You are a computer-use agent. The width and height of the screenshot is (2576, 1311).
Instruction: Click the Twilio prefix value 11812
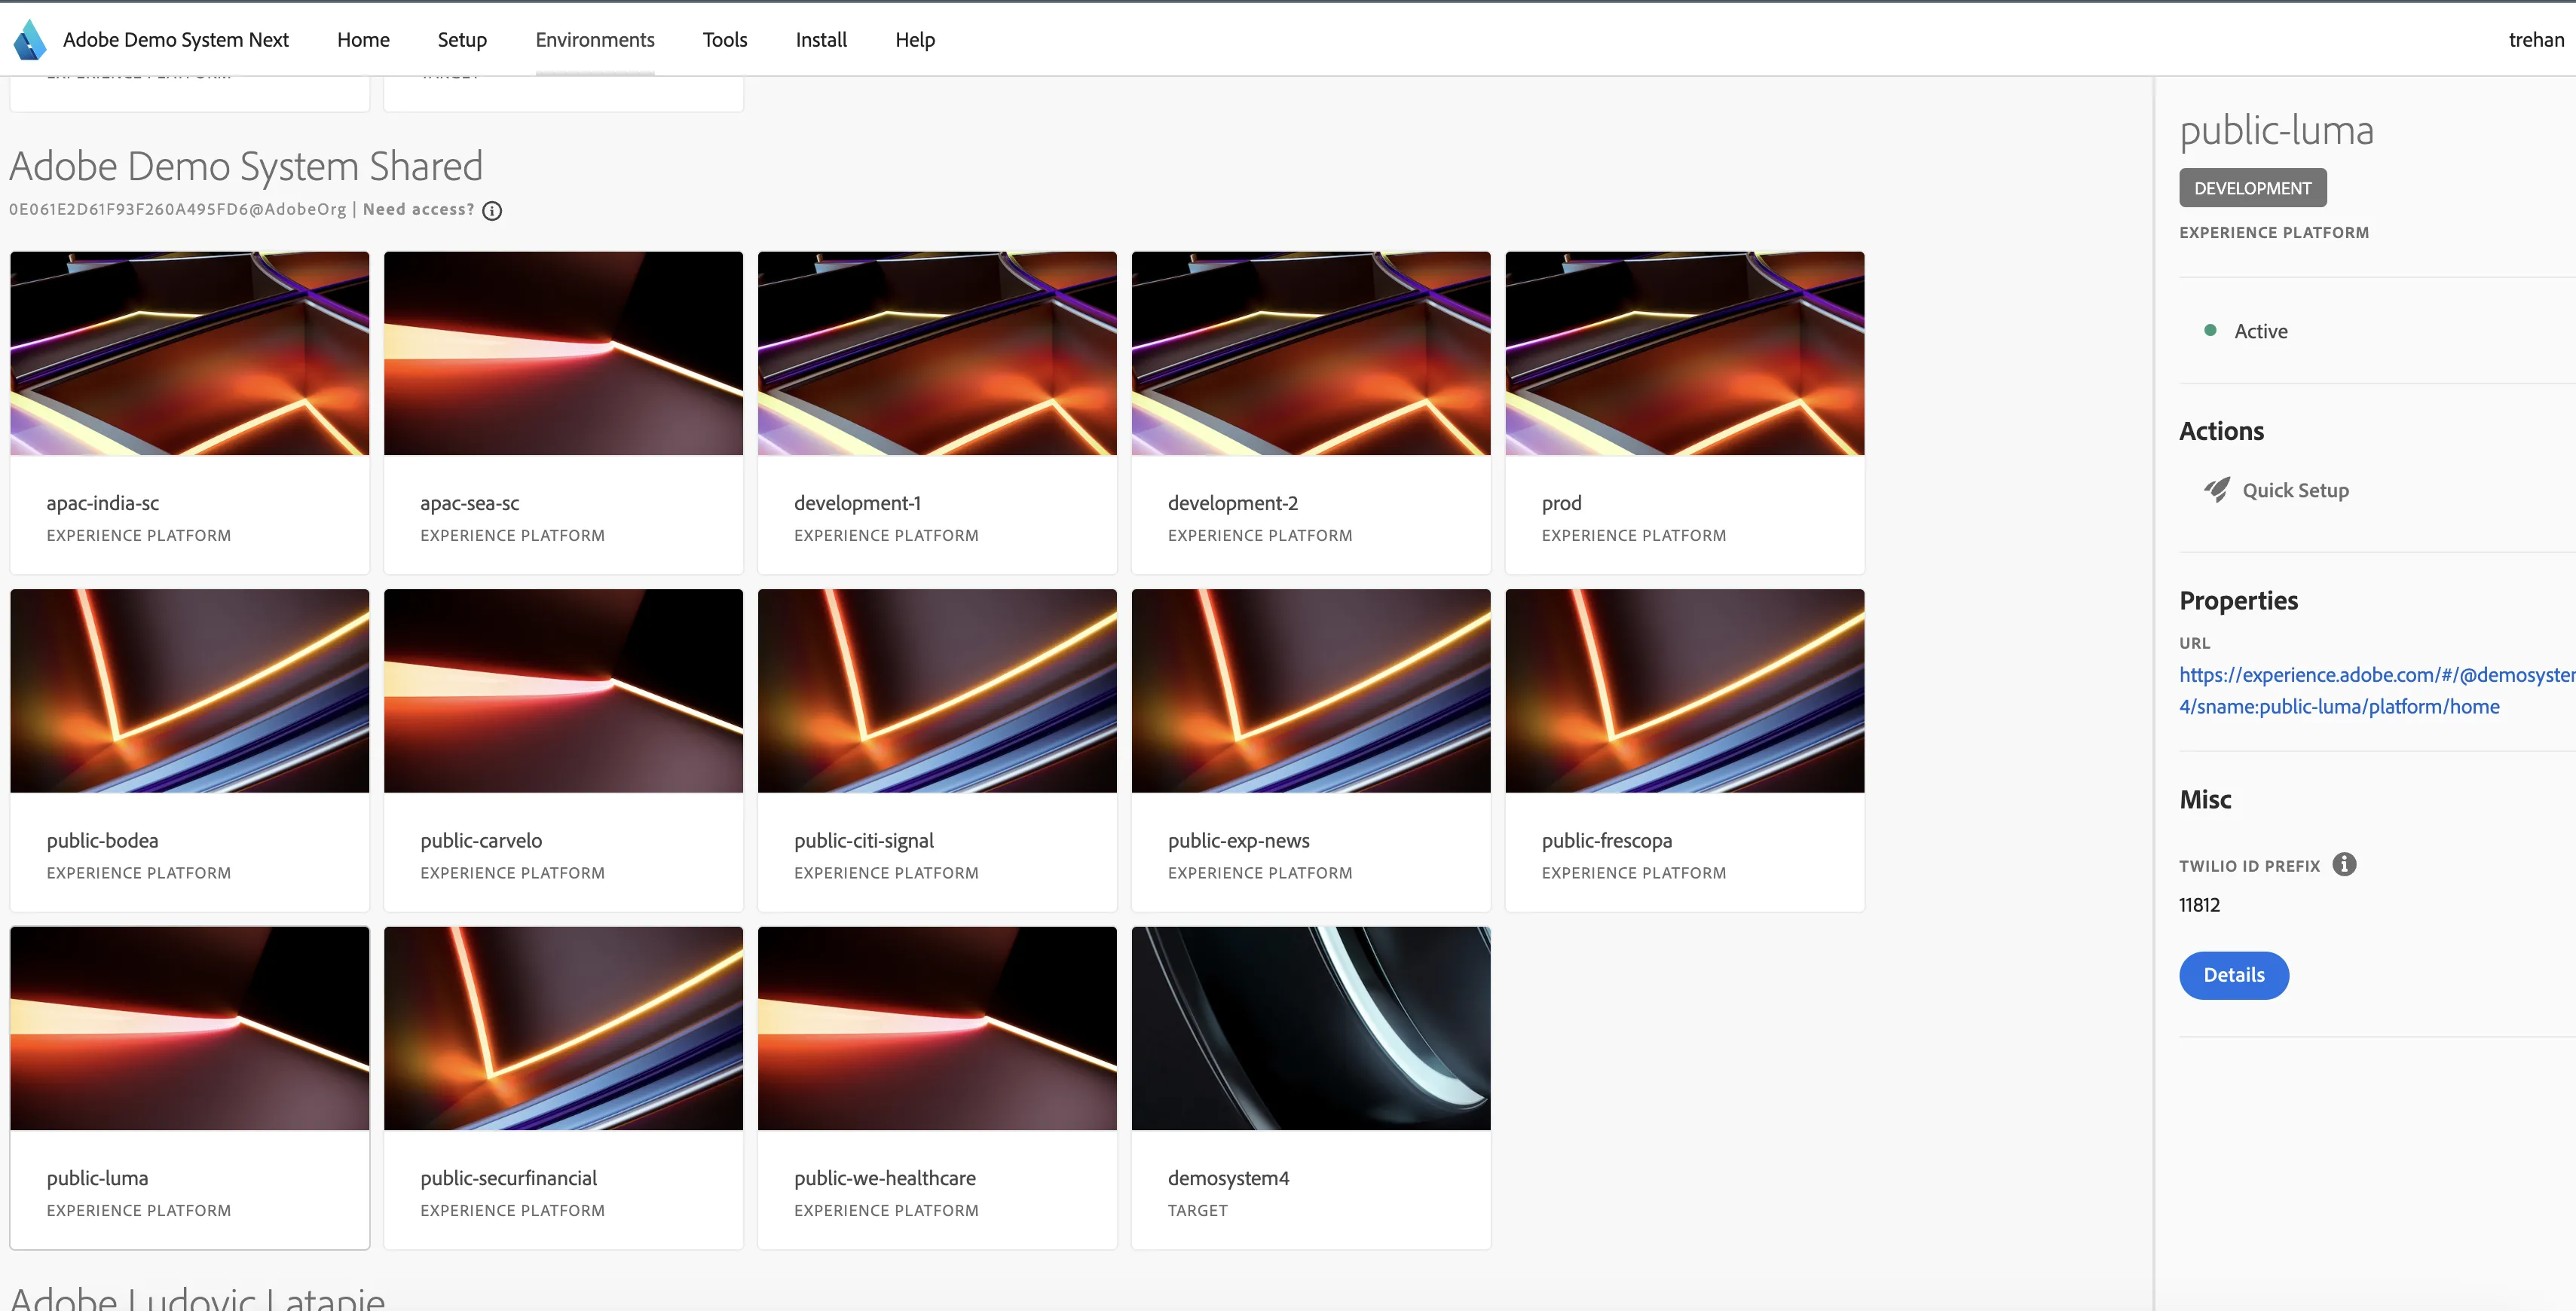pyautogui.click(x=2199, y=905)
